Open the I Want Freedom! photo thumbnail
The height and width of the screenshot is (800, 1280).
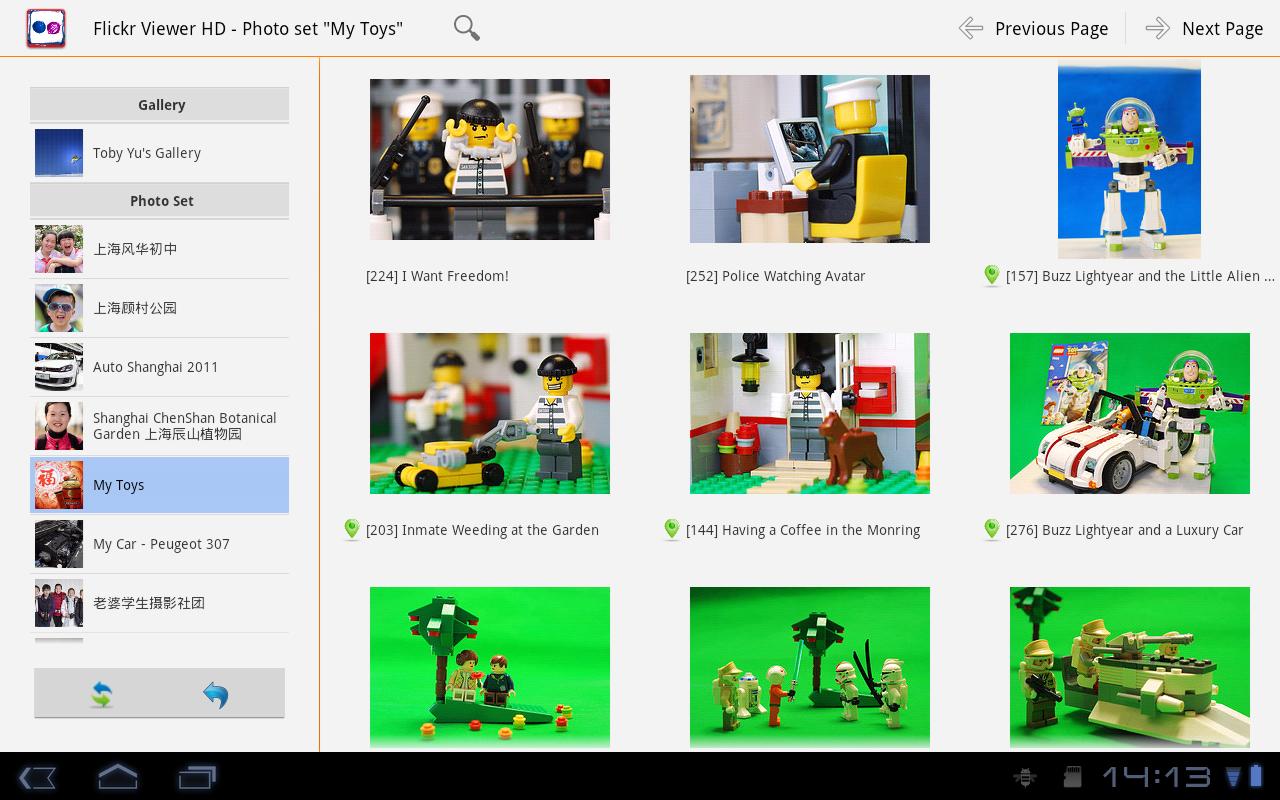[x=490, y=159]
